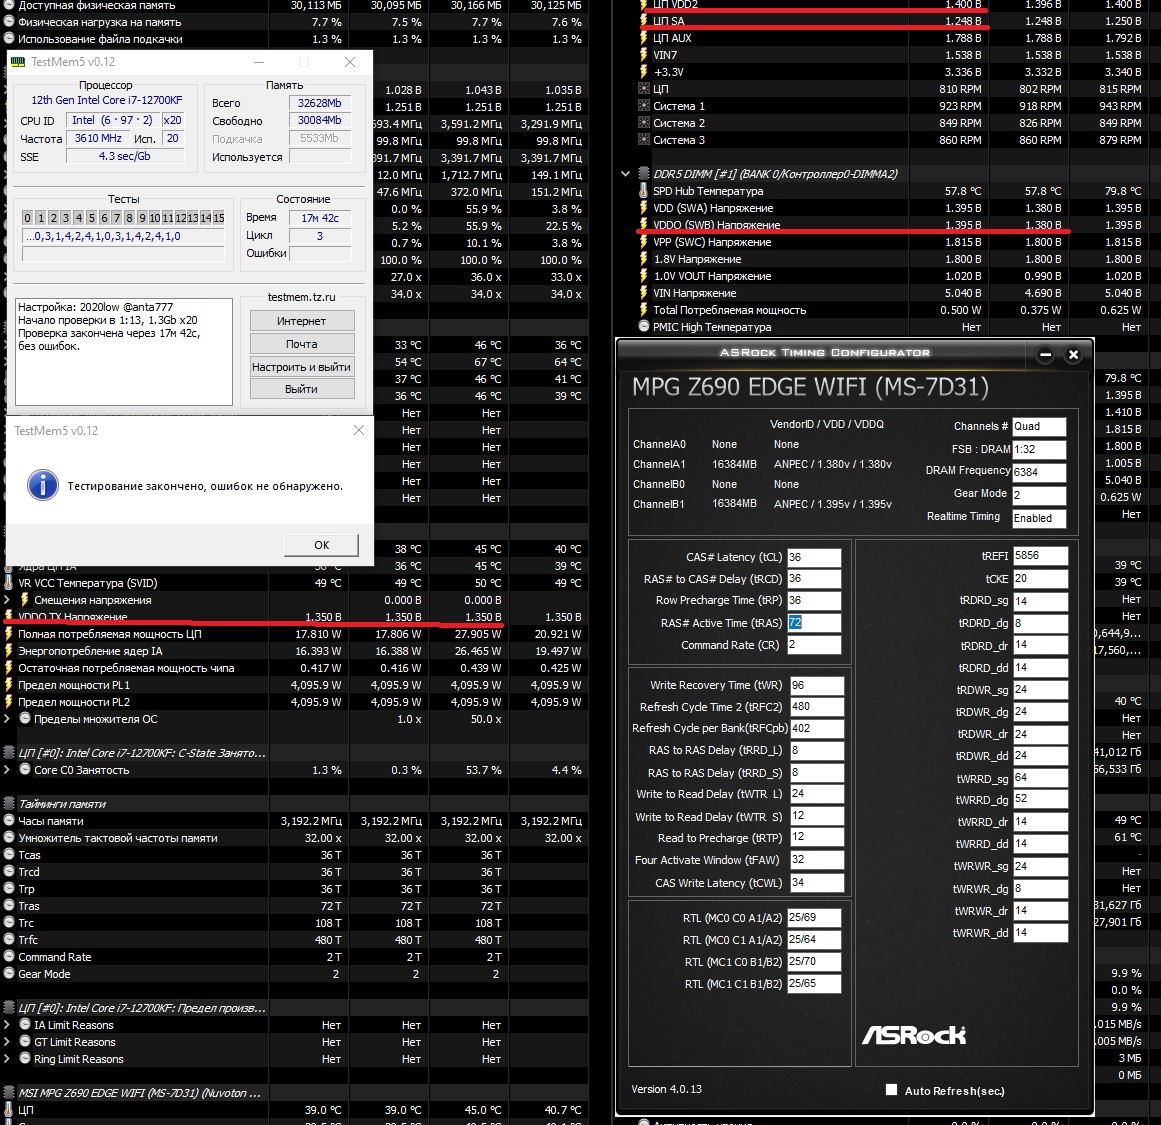Expand the Core C0 Занятость entry

[x=7, y=770]
